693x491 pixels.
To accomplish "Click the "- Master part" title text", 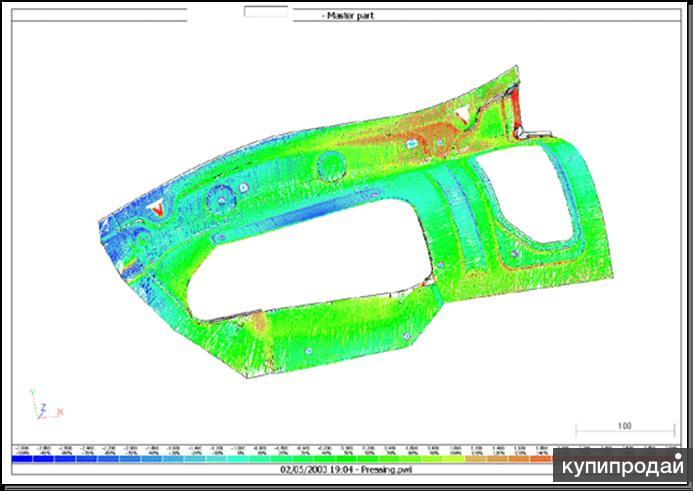I will pyautogui.click(x=350, y=15).
